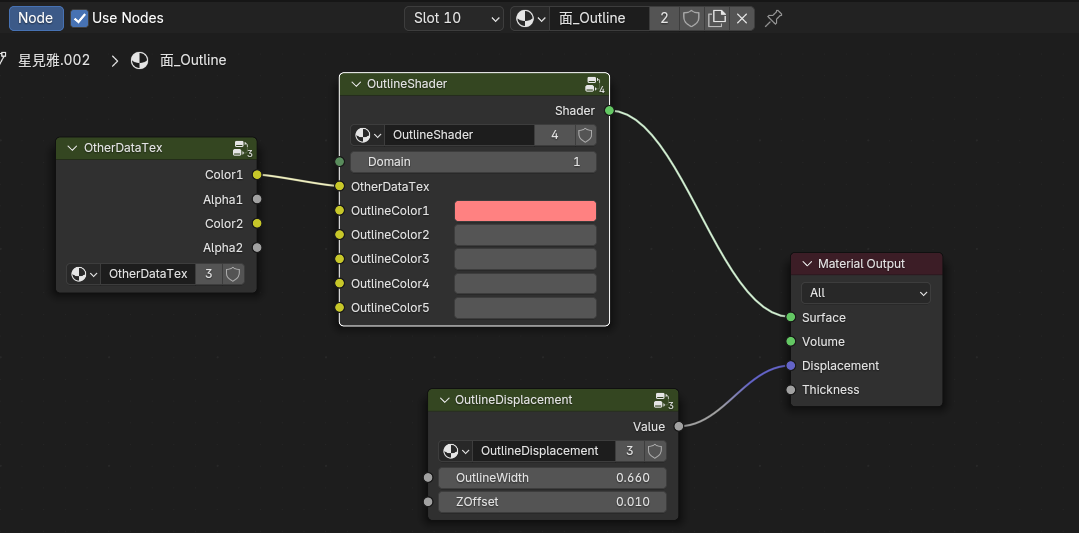Collapse the Material Output node

pyautogui.click(x=806, y=264)
